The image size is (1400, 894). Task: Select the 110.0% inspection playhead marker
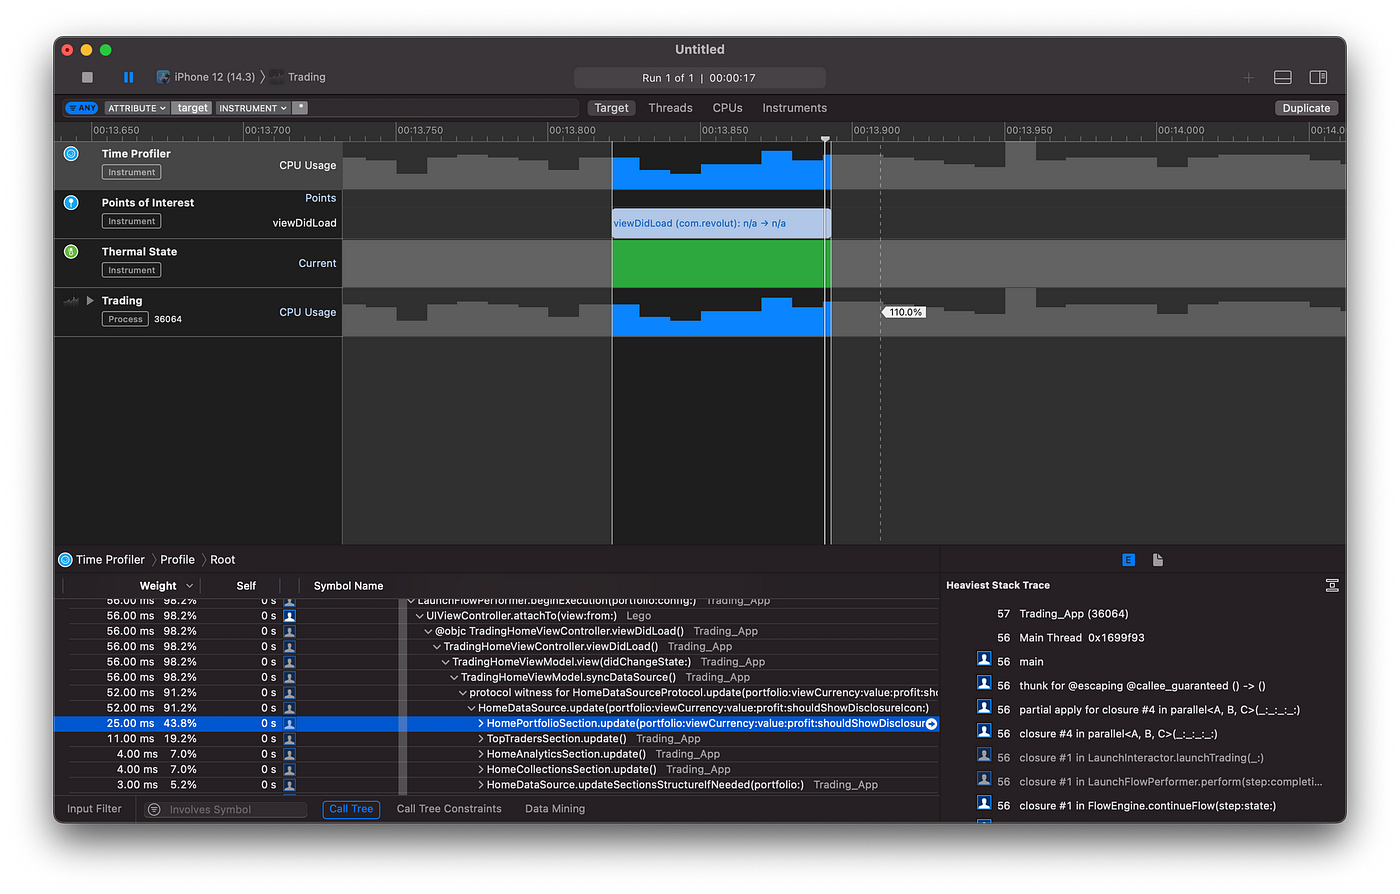[903, 311]
